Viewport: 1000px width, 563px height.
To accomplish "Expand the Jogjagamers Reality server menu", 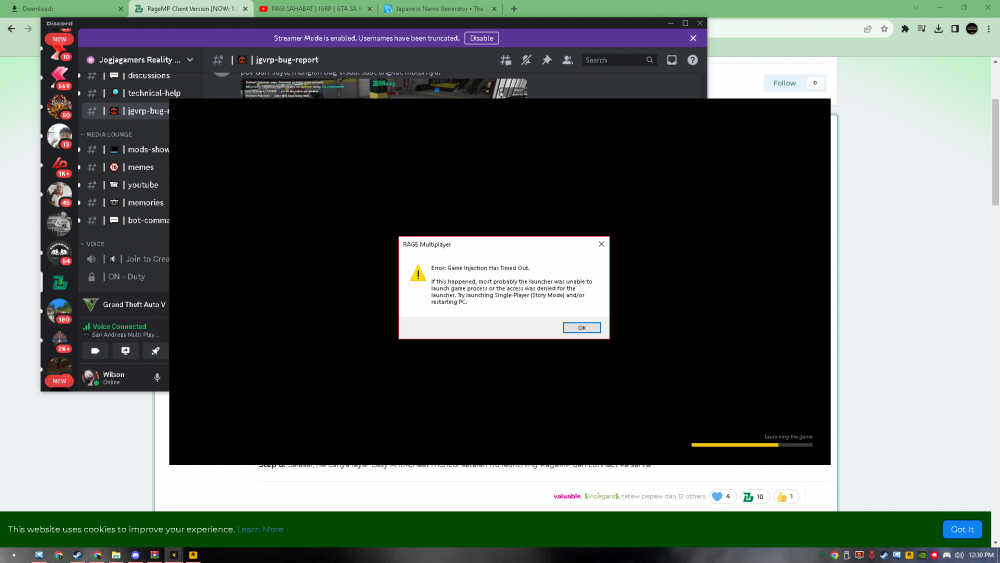I will [x=140, y=60].
